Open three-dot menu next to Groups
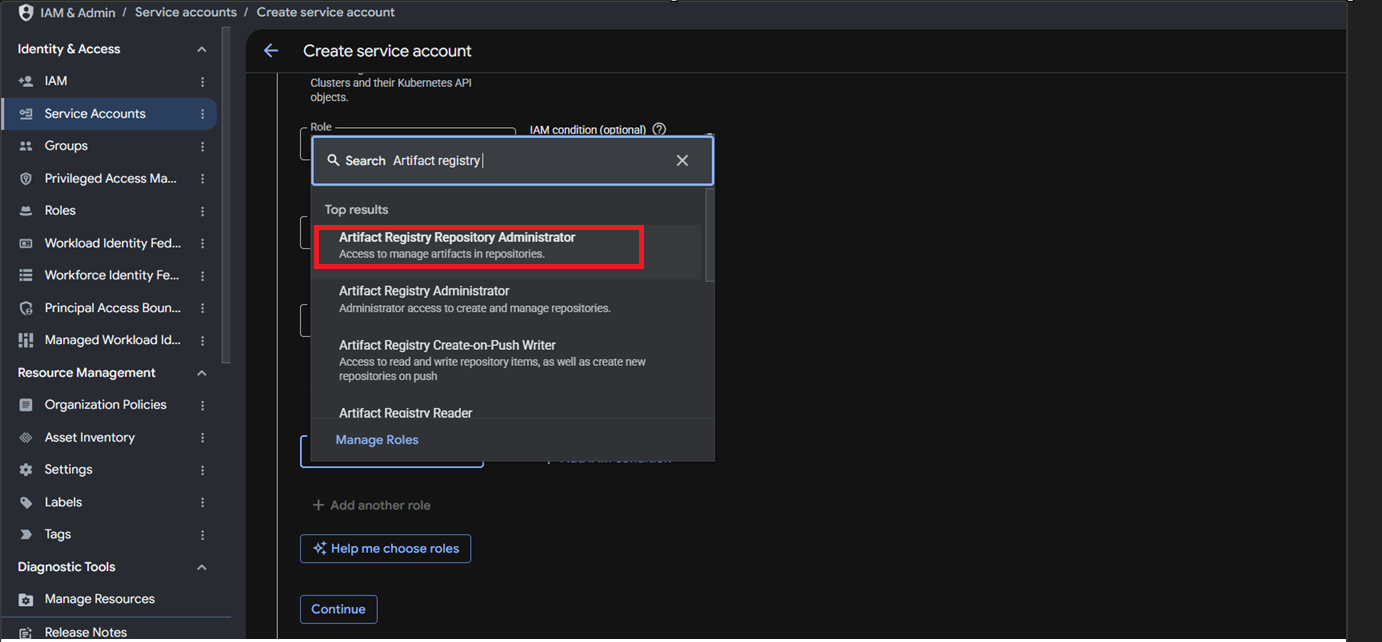Viewport: 1382px width, 642px height. point(203,146)
